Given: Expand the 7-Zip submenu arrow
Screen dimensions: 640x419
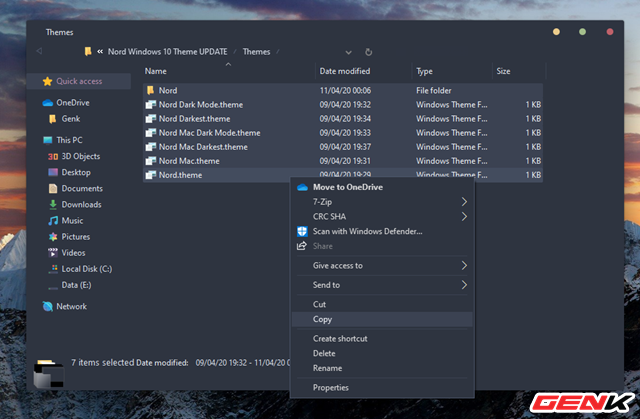Looking at the screenshot, I should pos(464,202).
